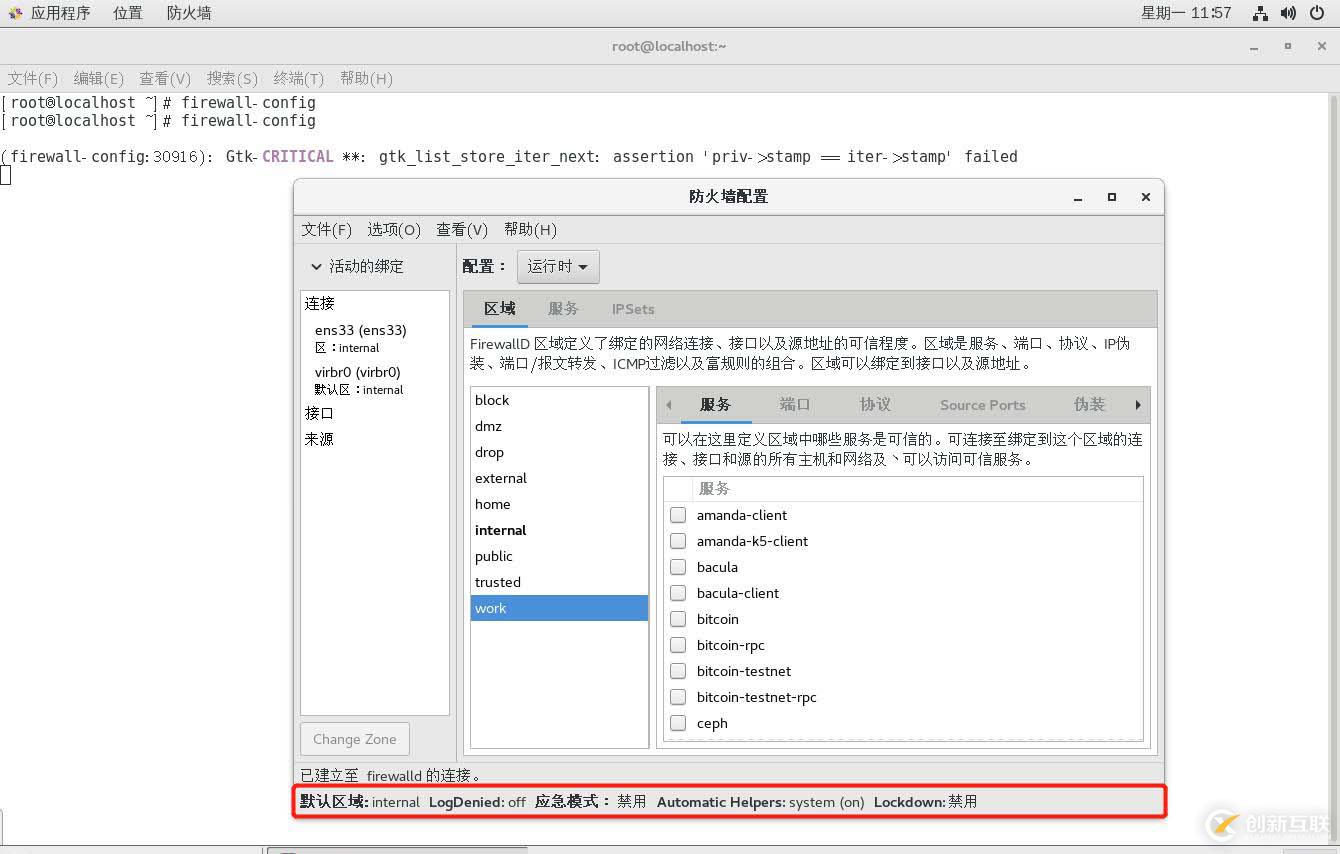Check the ceph service checkbox
The height and width of the screenshot is (854, 1340).
point(678,723)
